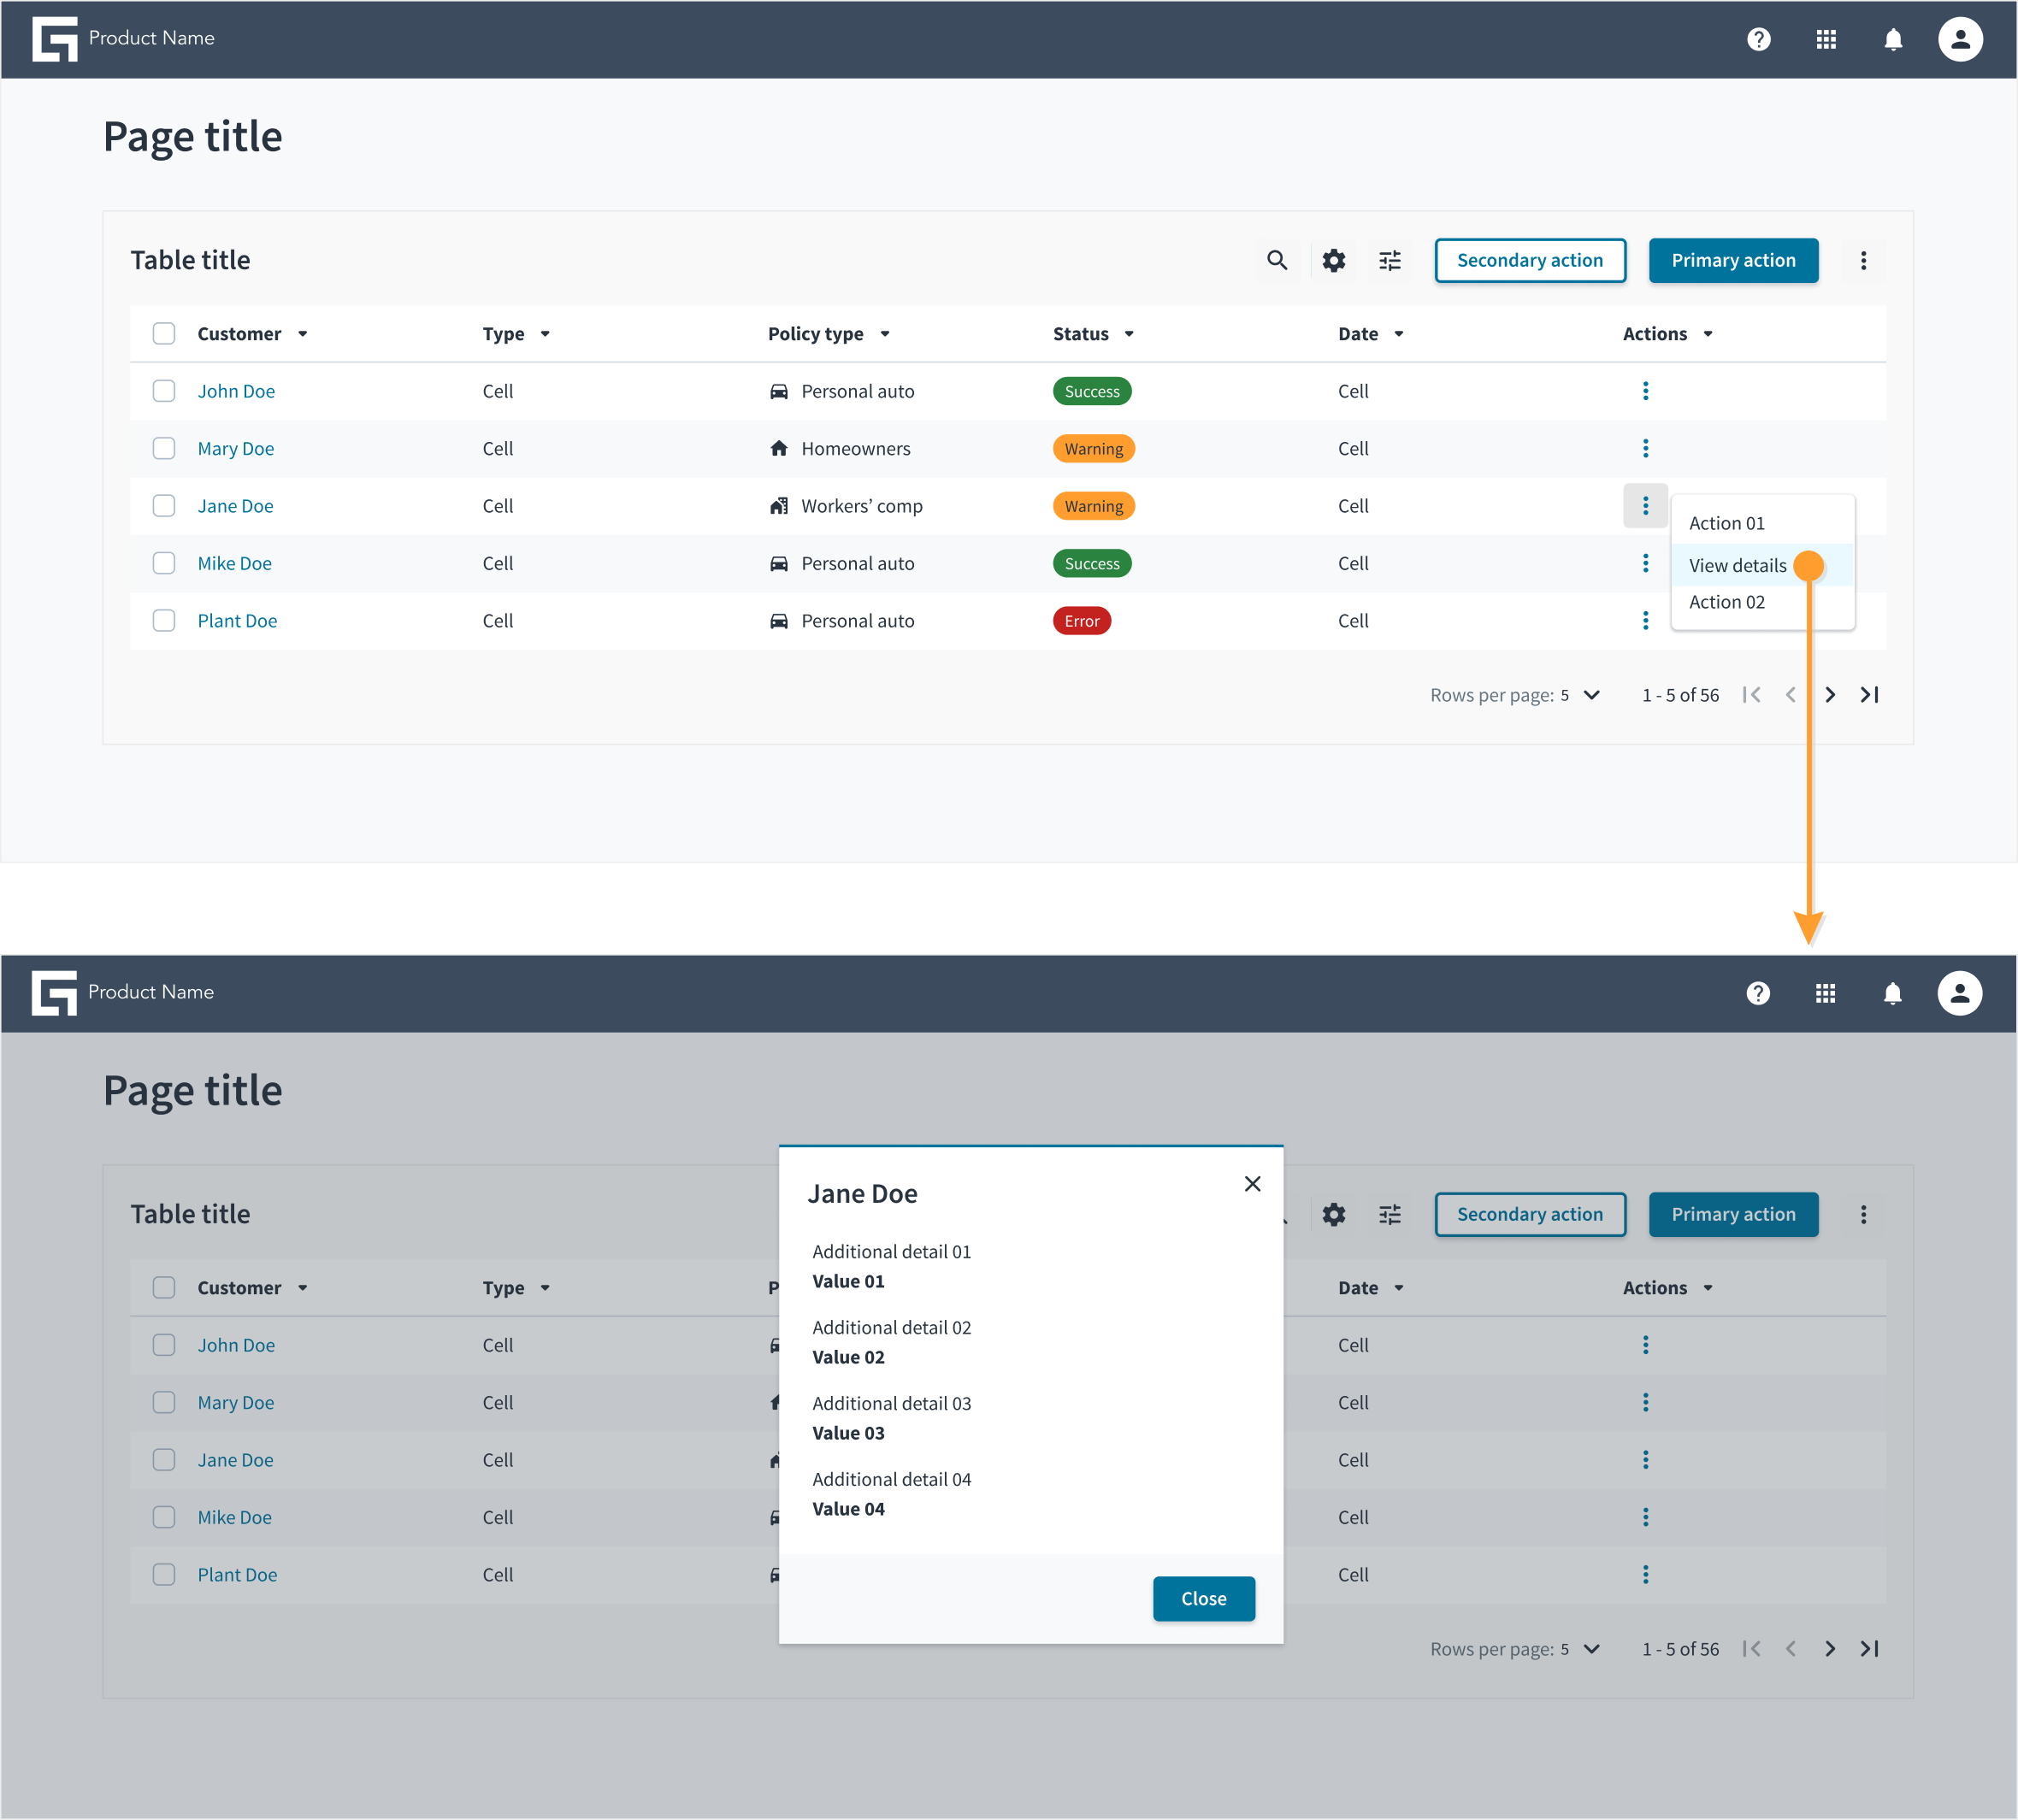
Task: Open overflow menu beside upper Primary action button
Action: pos(1862,260)
